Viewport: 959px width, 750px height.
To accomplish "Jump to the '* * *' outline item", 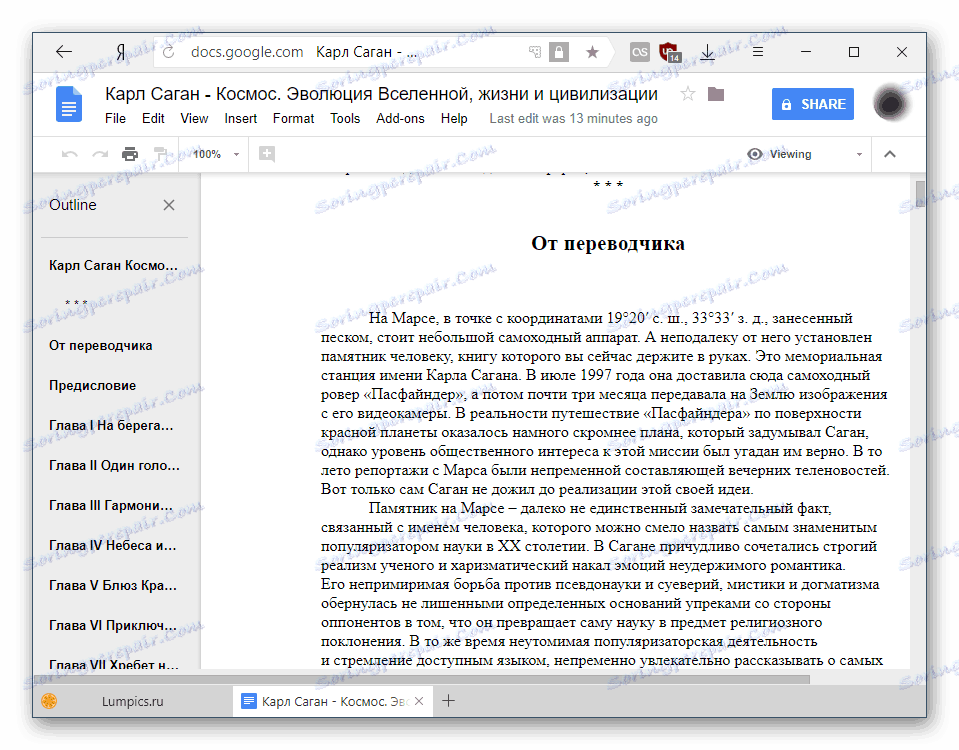I will [76, 303].
